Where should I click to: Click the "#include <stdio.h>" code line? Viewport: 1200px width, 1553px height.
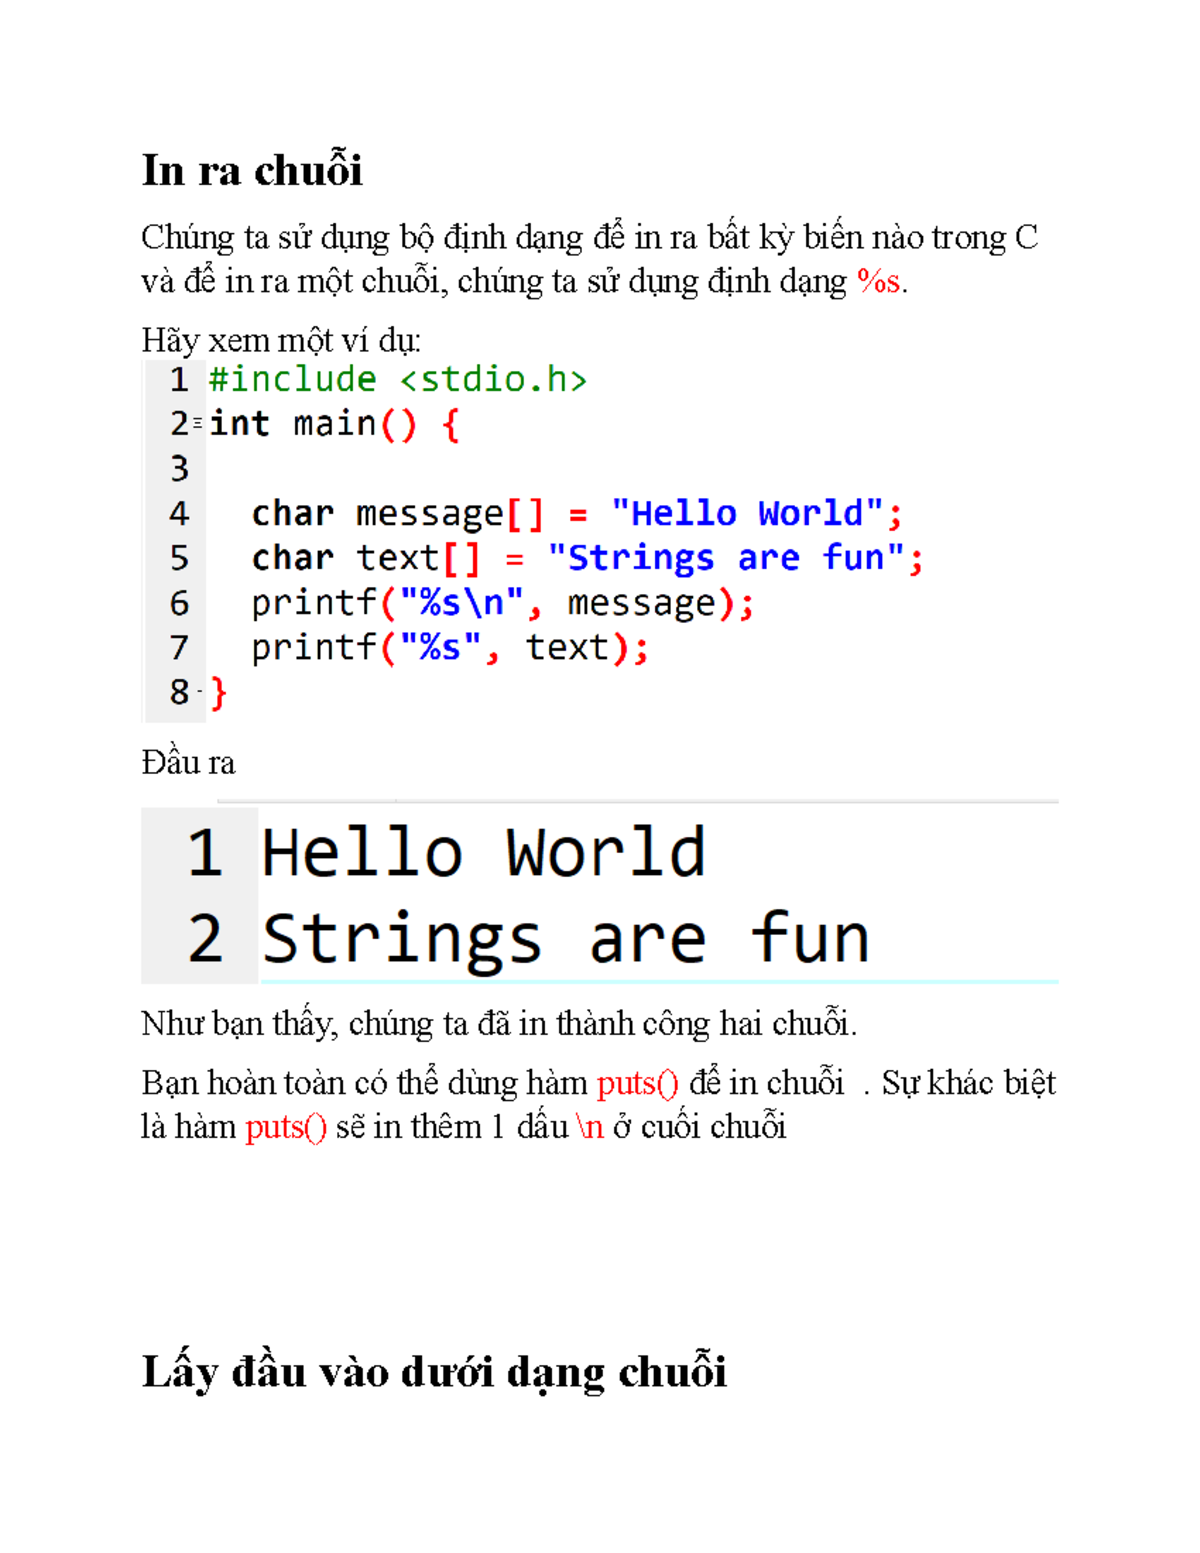pyautogui.click(x=397, y=380)
